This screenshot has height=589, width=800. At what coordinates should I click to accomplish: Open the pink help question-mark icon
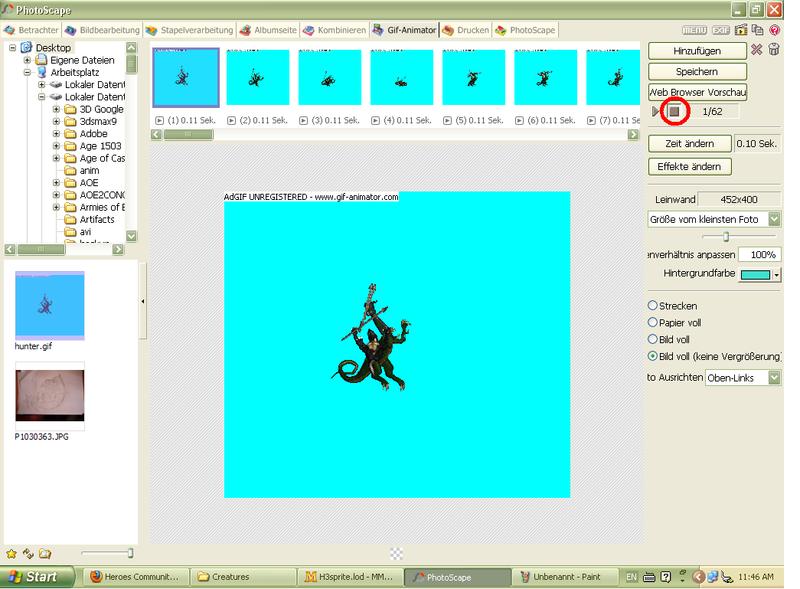click(774, 30)
